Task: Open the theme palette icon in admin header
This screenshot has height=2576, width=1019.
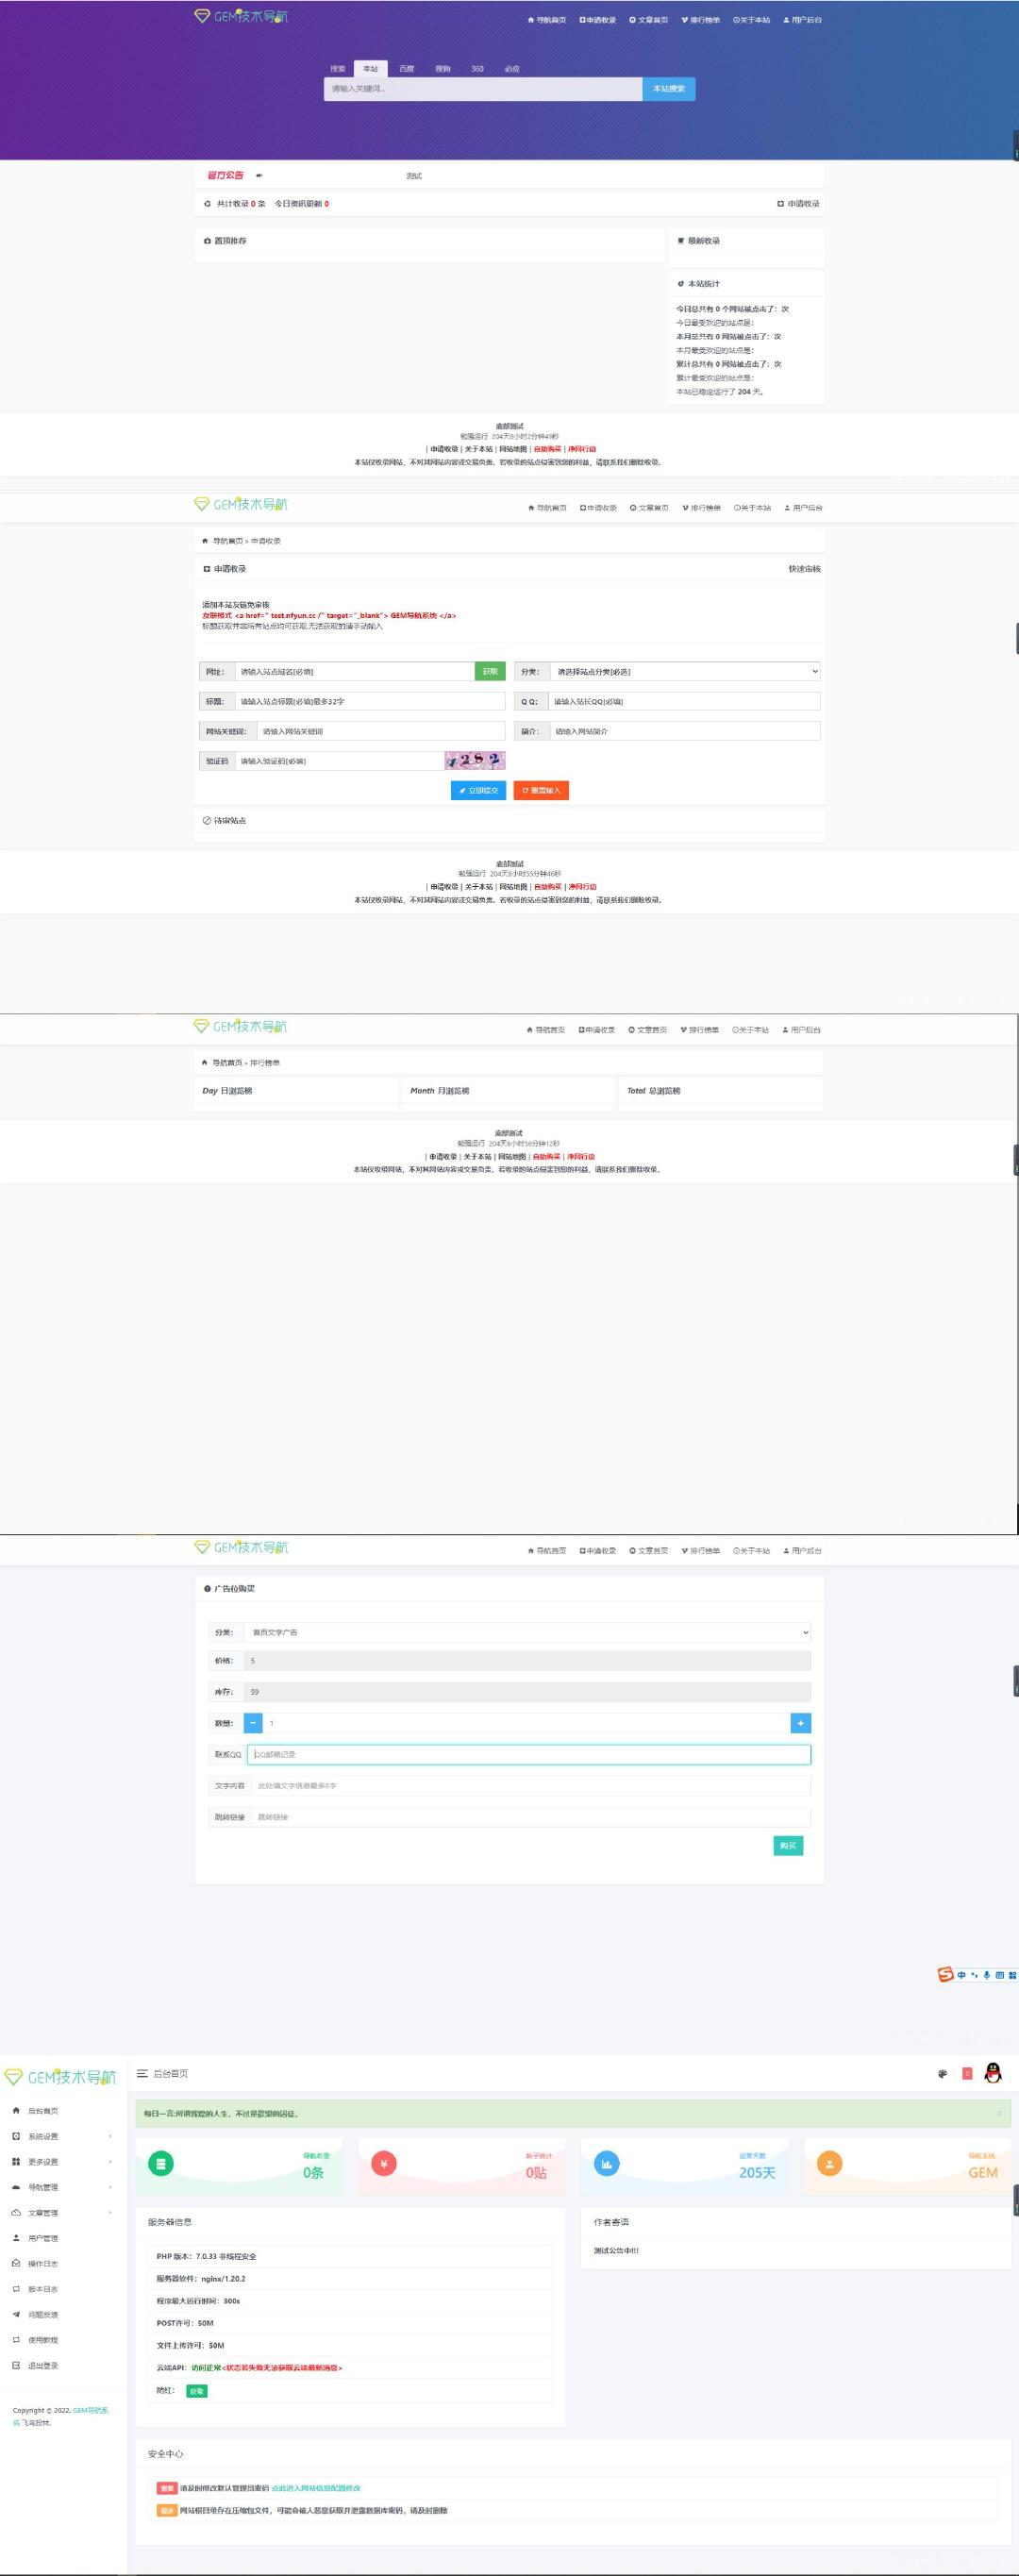Action: [942, 2074]
